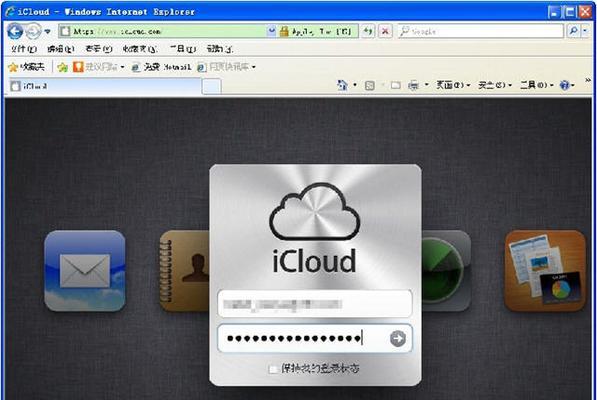The height and width of the screenshot is (400, 597).
Task: Open the 帮助 (Help) menu
Action: [x=220, y=49]
